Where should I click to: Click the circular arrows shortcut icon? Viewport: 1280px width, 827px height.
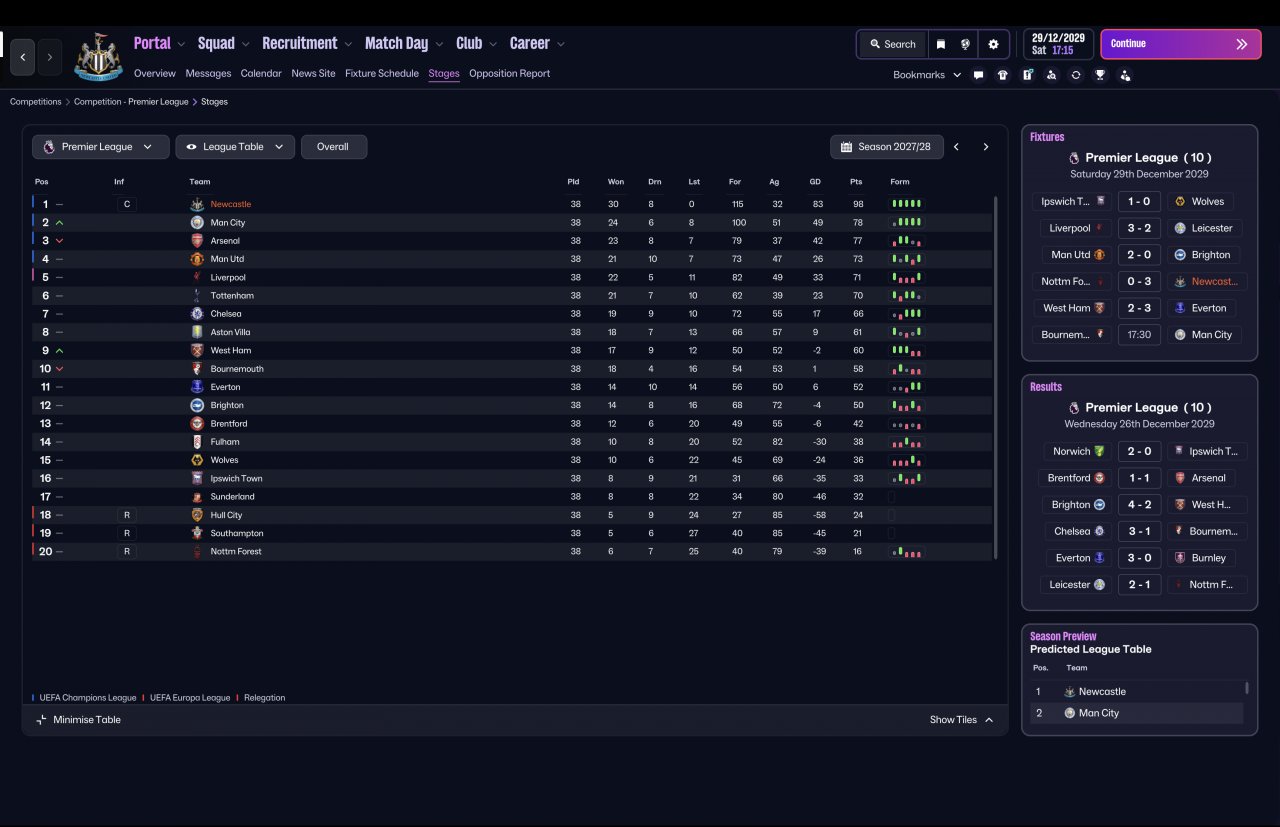click(x=1076, y=75)
